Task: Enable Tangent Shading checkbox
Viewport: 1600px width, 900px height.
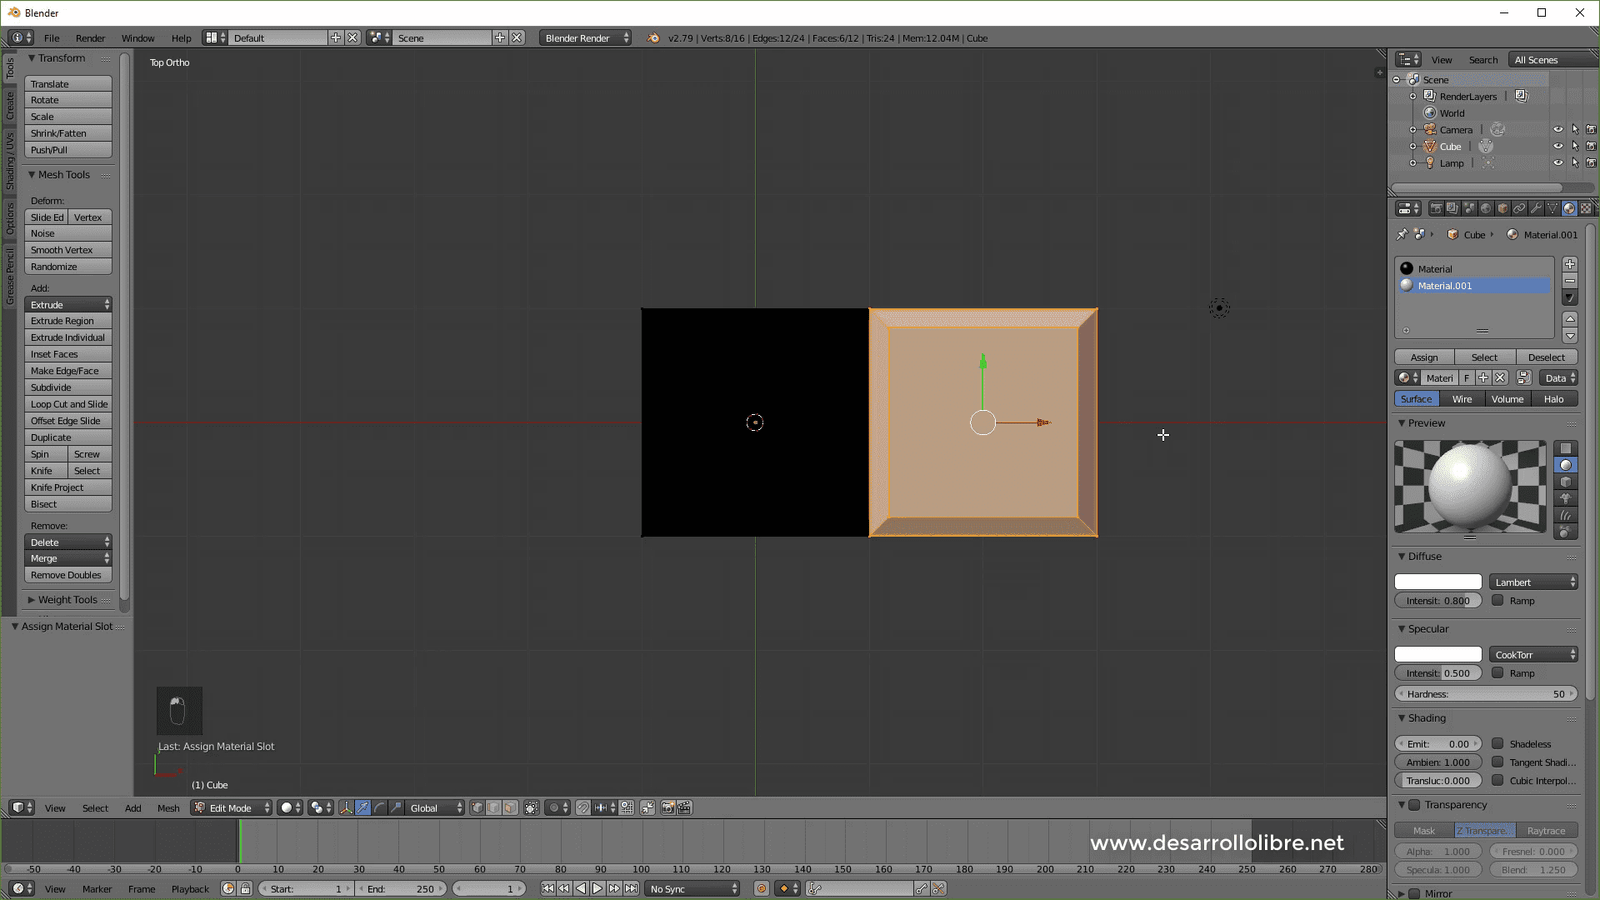Action: click(x=1498, y=762)
